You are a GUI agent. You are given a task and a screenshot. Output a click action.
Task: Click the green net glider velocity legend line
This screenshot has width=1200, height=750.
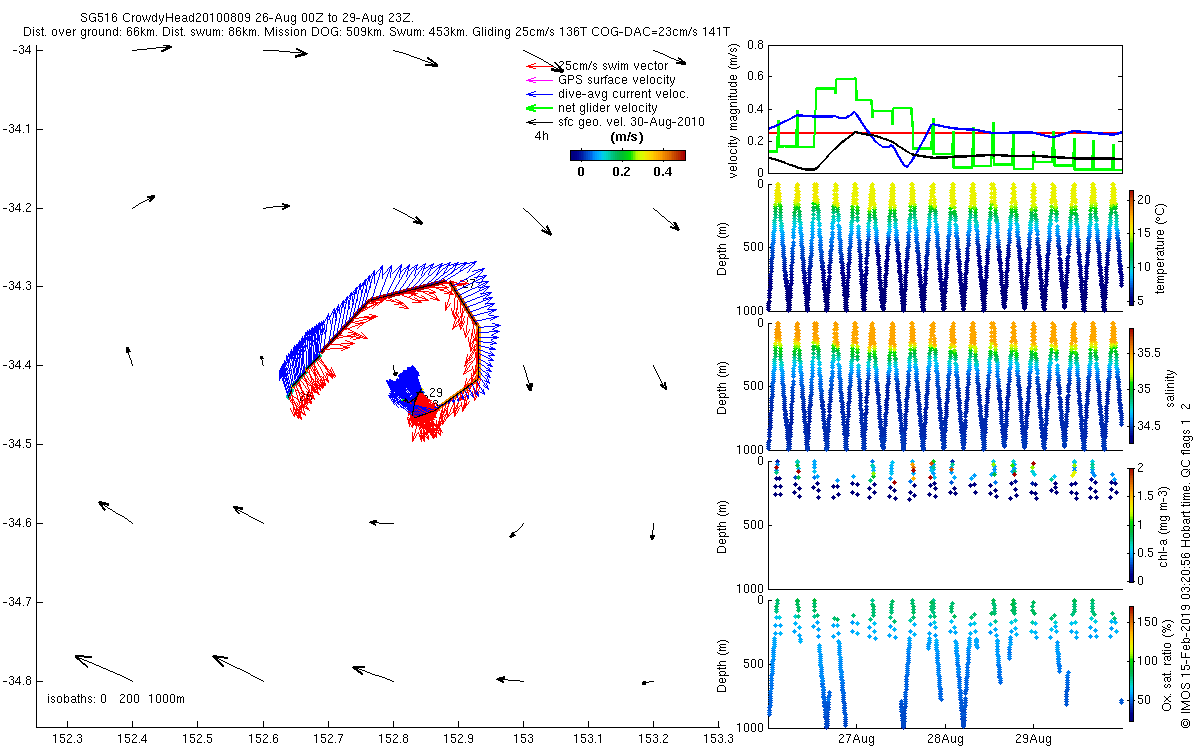coord(539,108)
